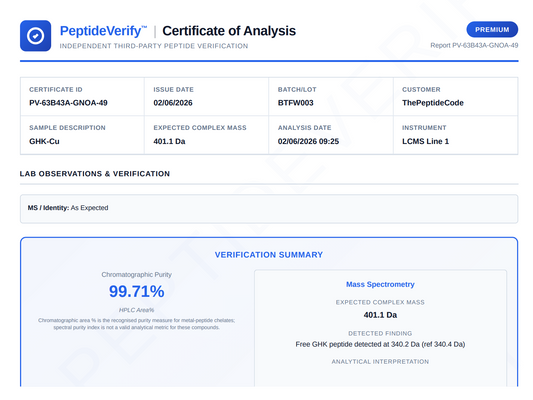533x400 pixels.
Task: Click the Verification Summary title
Action: click(x=269, y=255)
